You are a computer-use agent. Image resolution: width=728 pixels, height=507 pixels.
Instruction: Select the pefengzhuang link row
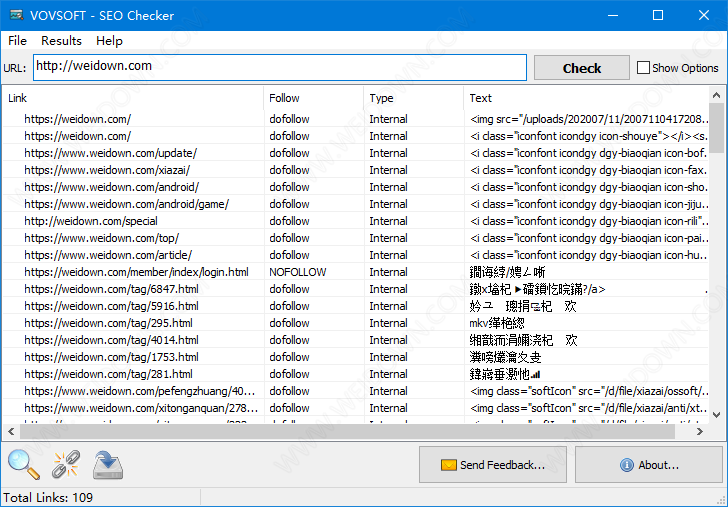(356, 391)
